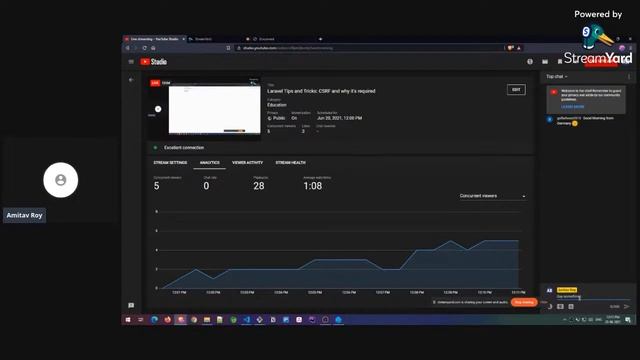Open the YouTube Studio hamburger menu
640x360 pixels.
click(131, 62)
